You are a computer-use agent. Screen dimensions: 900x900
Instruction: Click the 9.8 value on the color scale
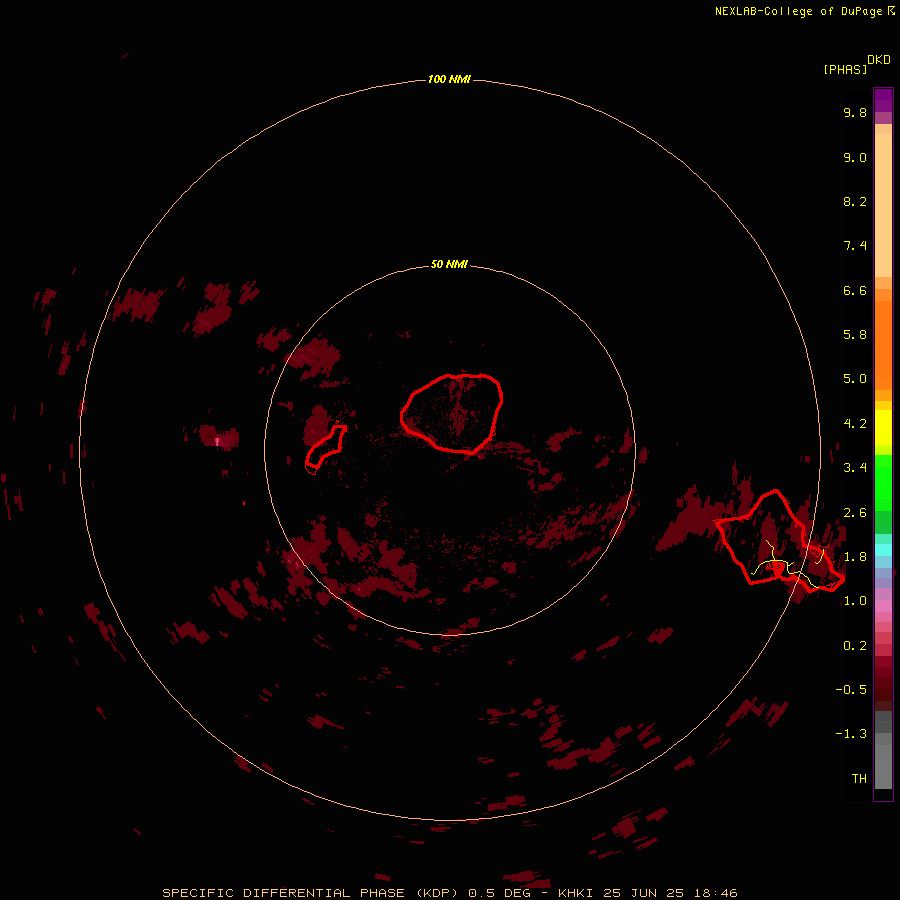point(855,112)
